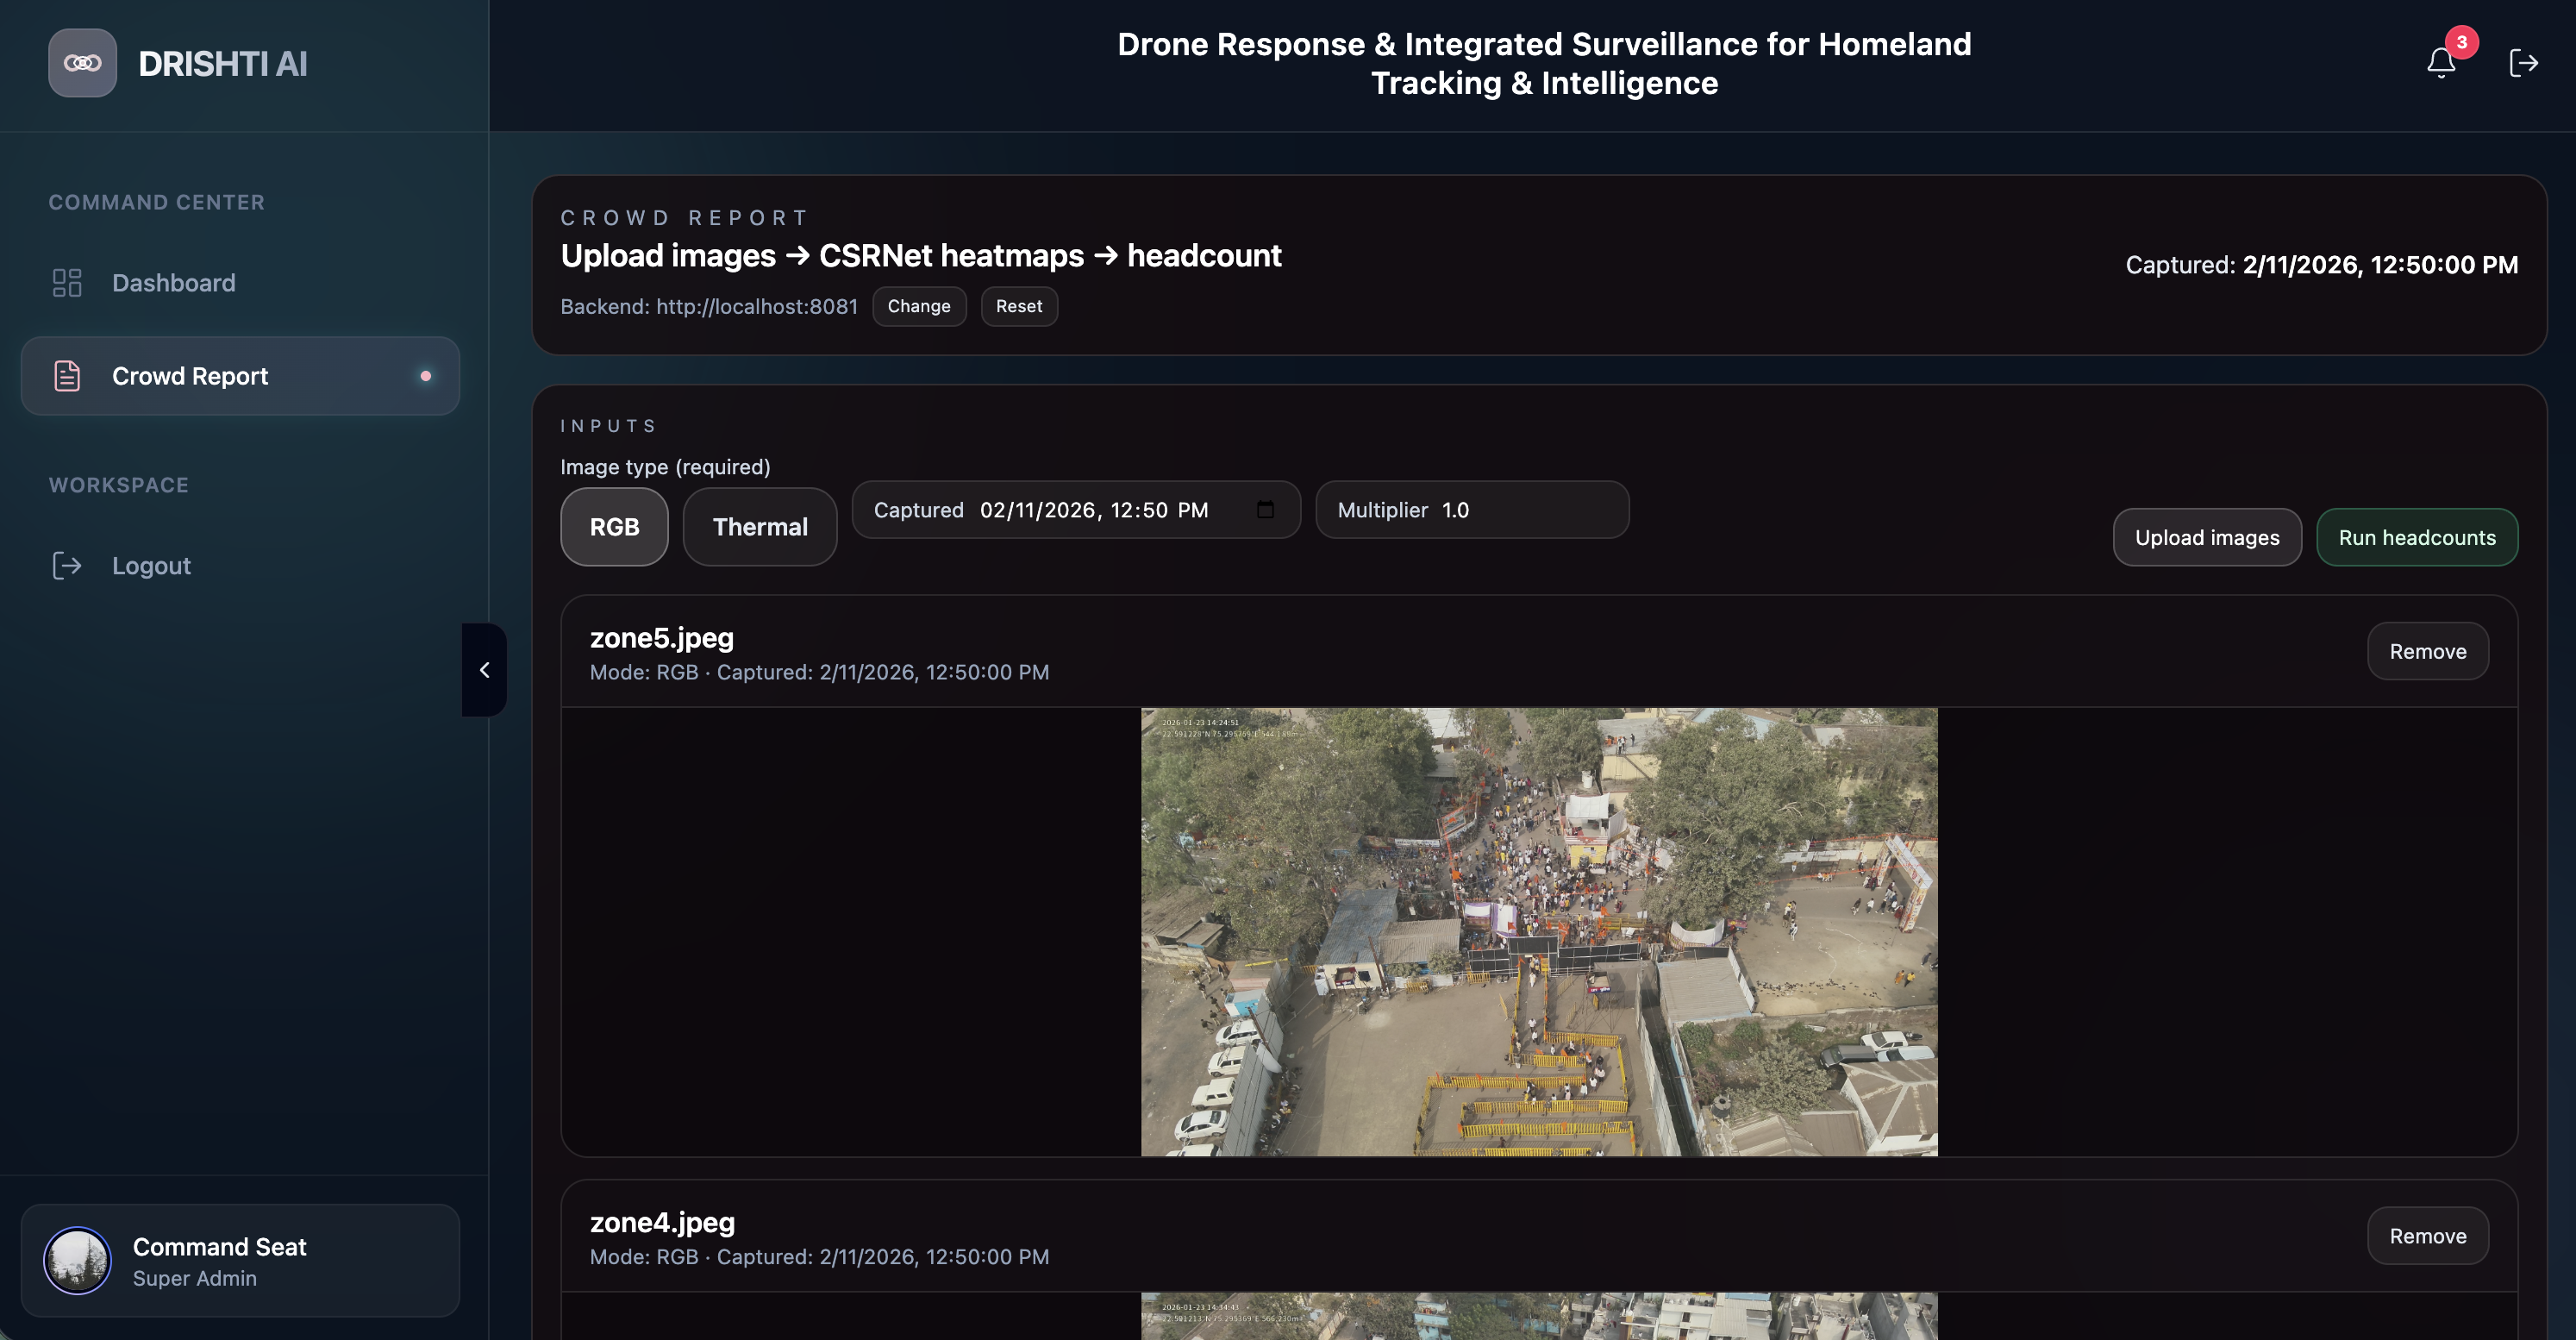Click 'Image type (required)' label
This screenshot has width=2576, height=1340.
[x=665, y=467]
